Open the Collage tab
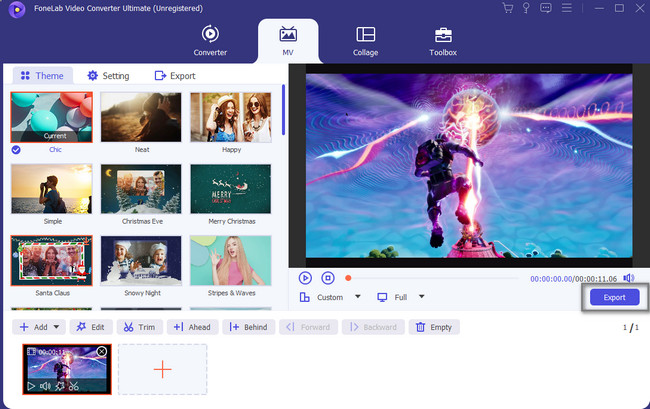Viewport: 650px width, 409px height. tap(365, 41)
